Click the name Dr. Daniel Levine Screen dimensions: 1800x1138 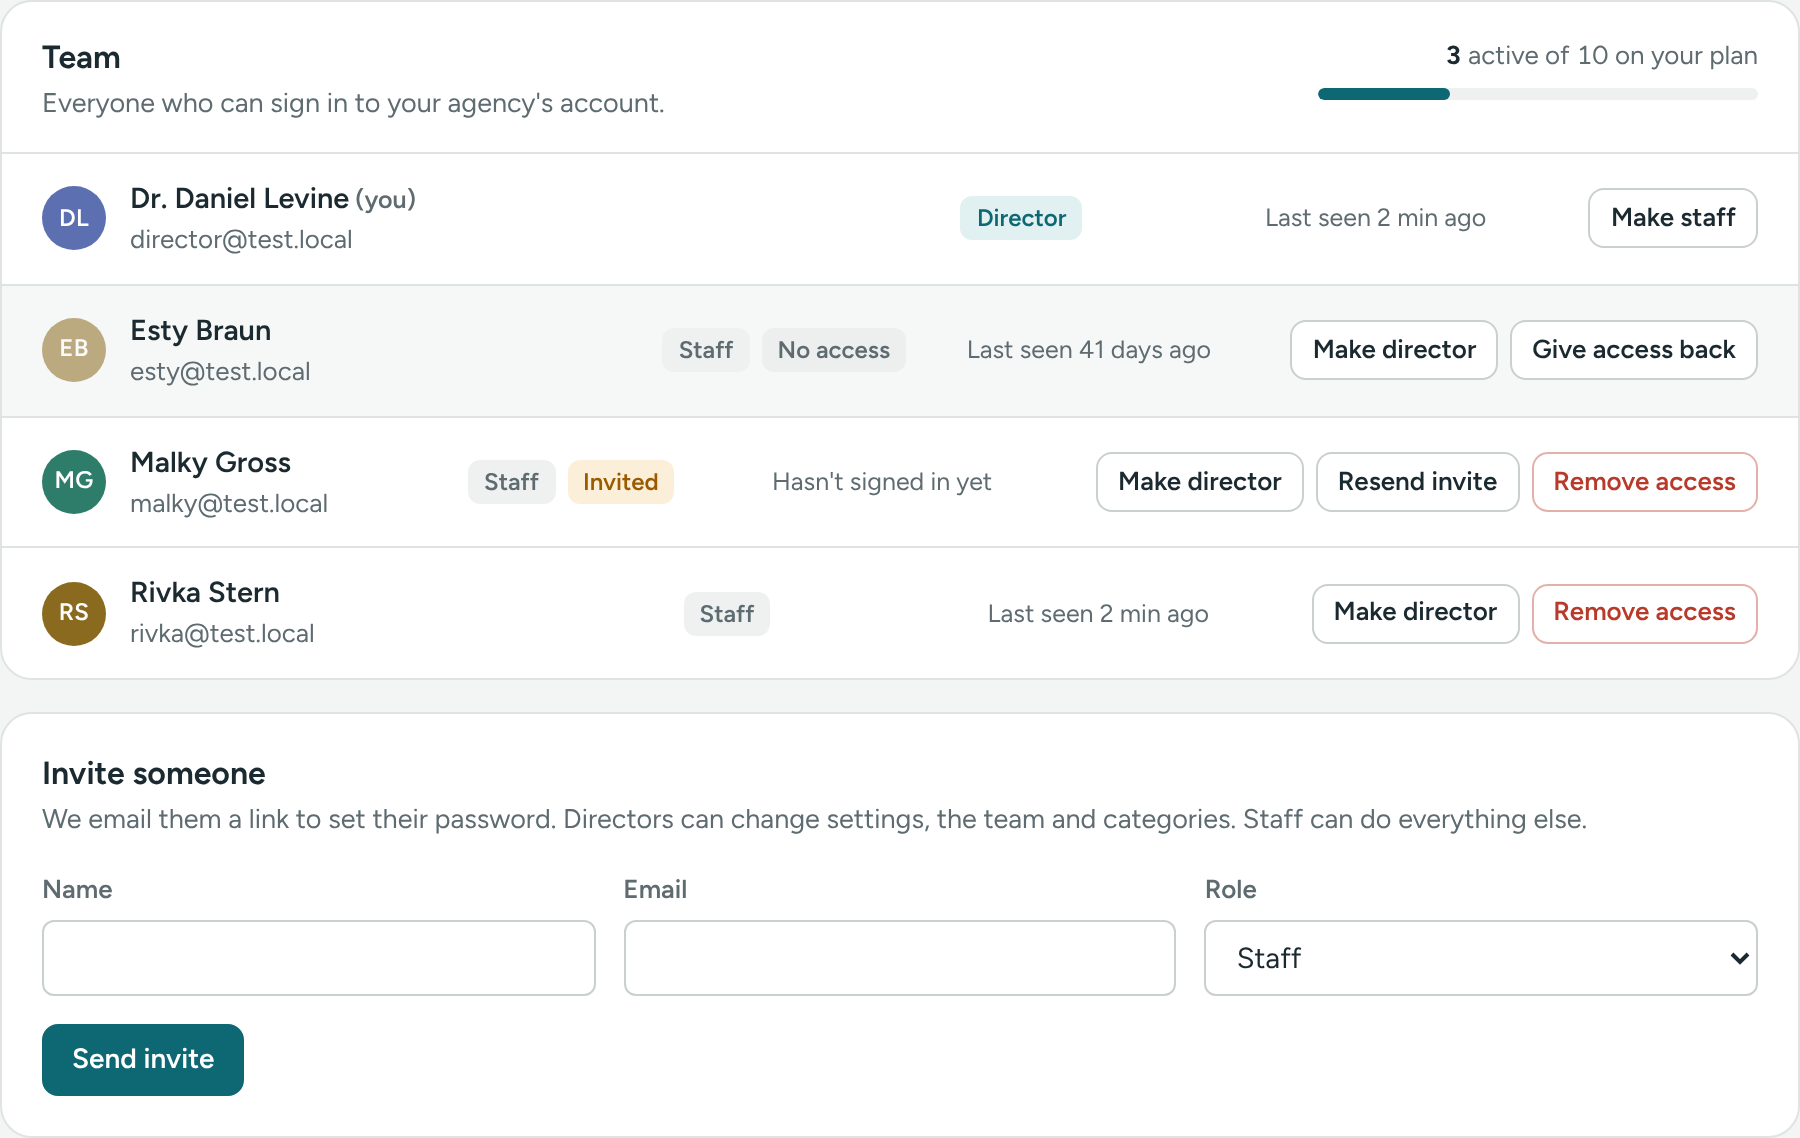coord(240,198)
